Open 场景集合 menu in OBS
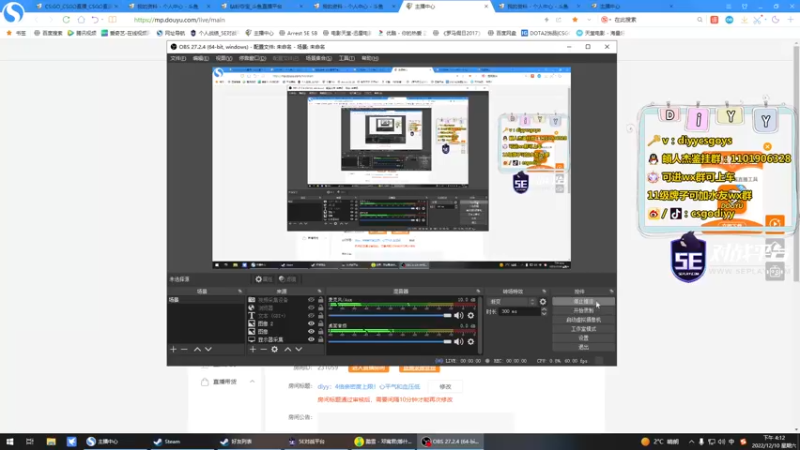 [x=318, y=58]
